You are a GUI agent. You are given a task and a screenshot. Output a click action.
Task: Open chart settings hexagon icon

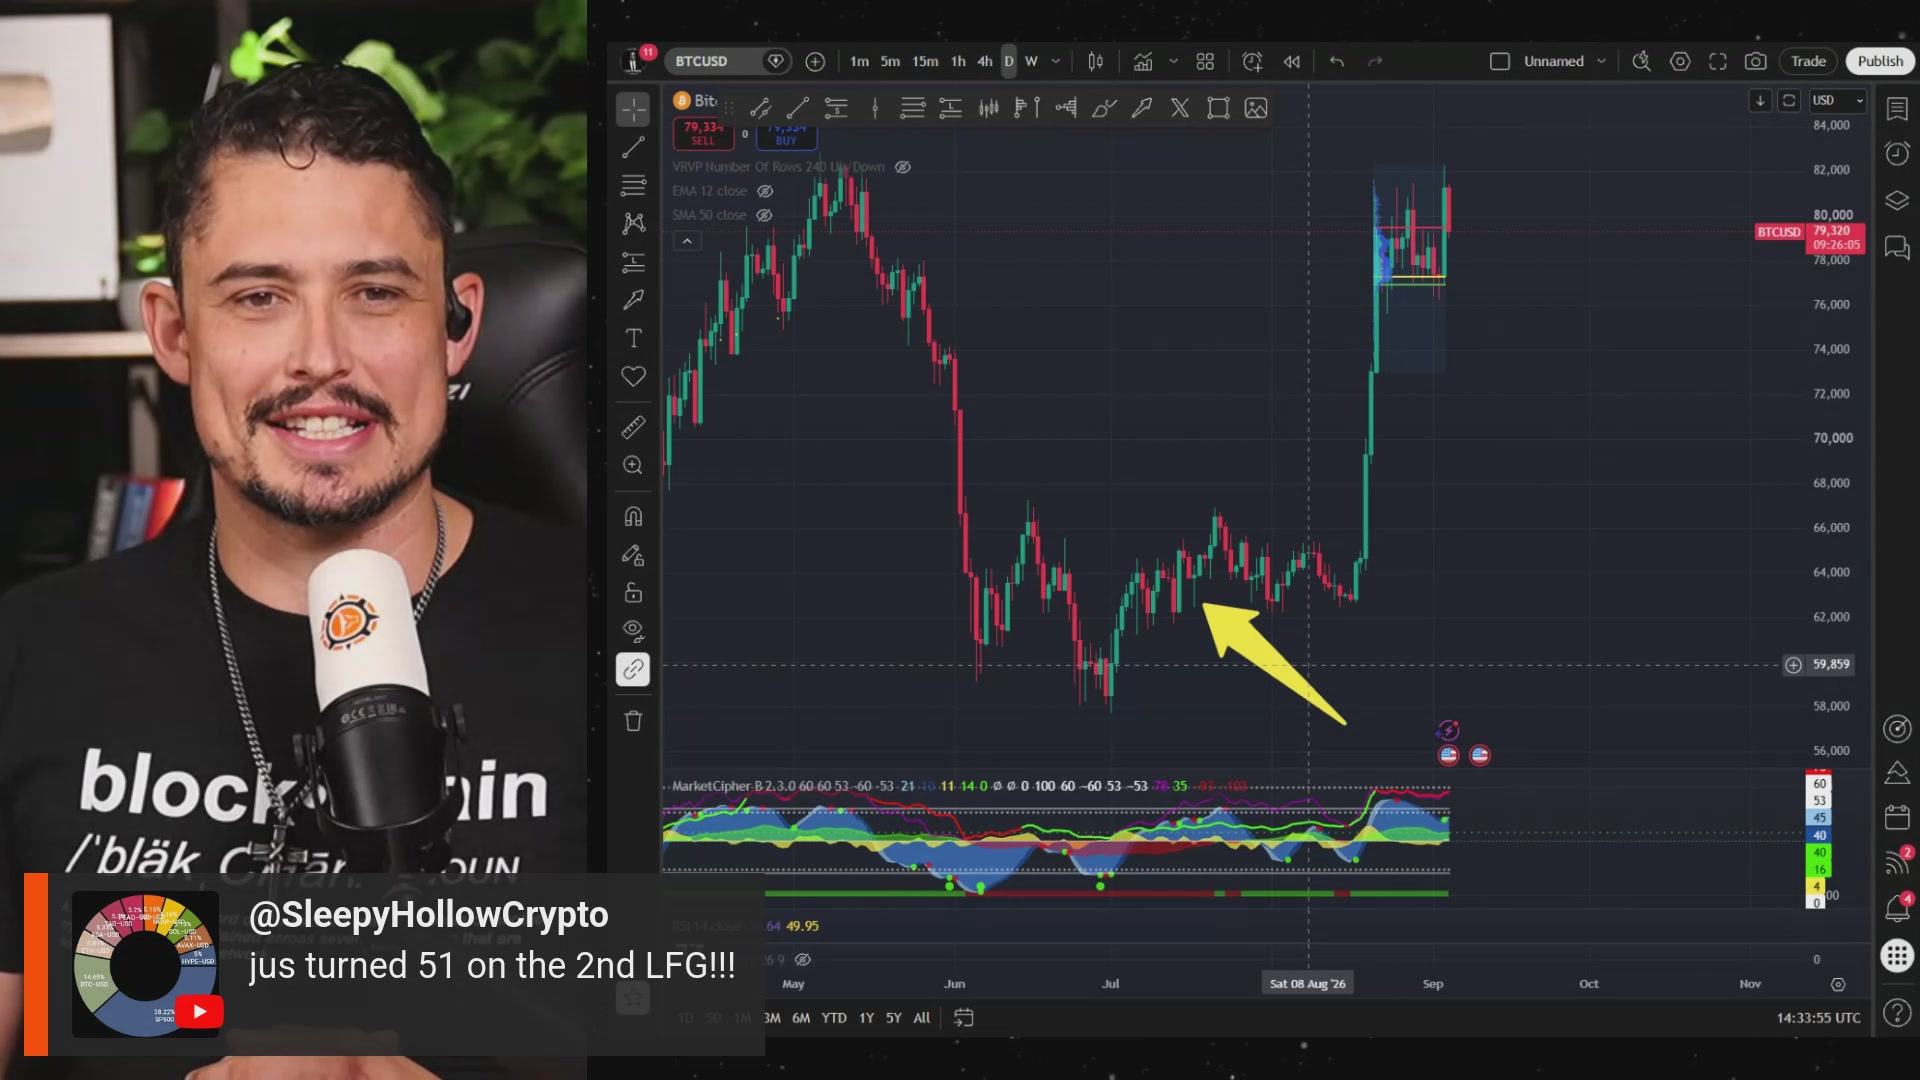coord(1680,62)
